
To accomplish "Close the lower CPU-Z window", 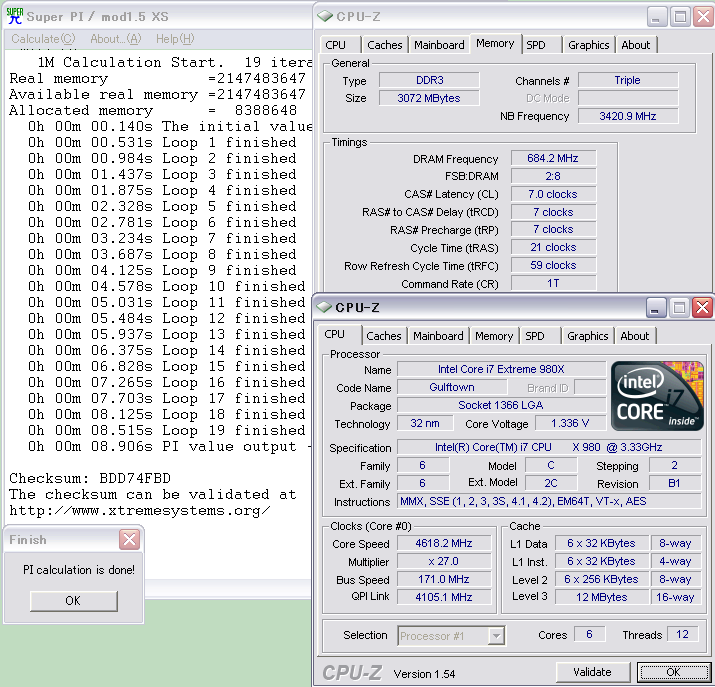I will (x=703, y=307).
